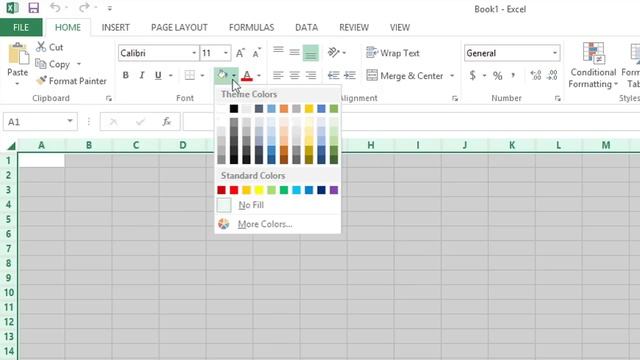Switch to the FORMULAS tab
The height and width of the screenshot is (360, 640).
(251, 27)
